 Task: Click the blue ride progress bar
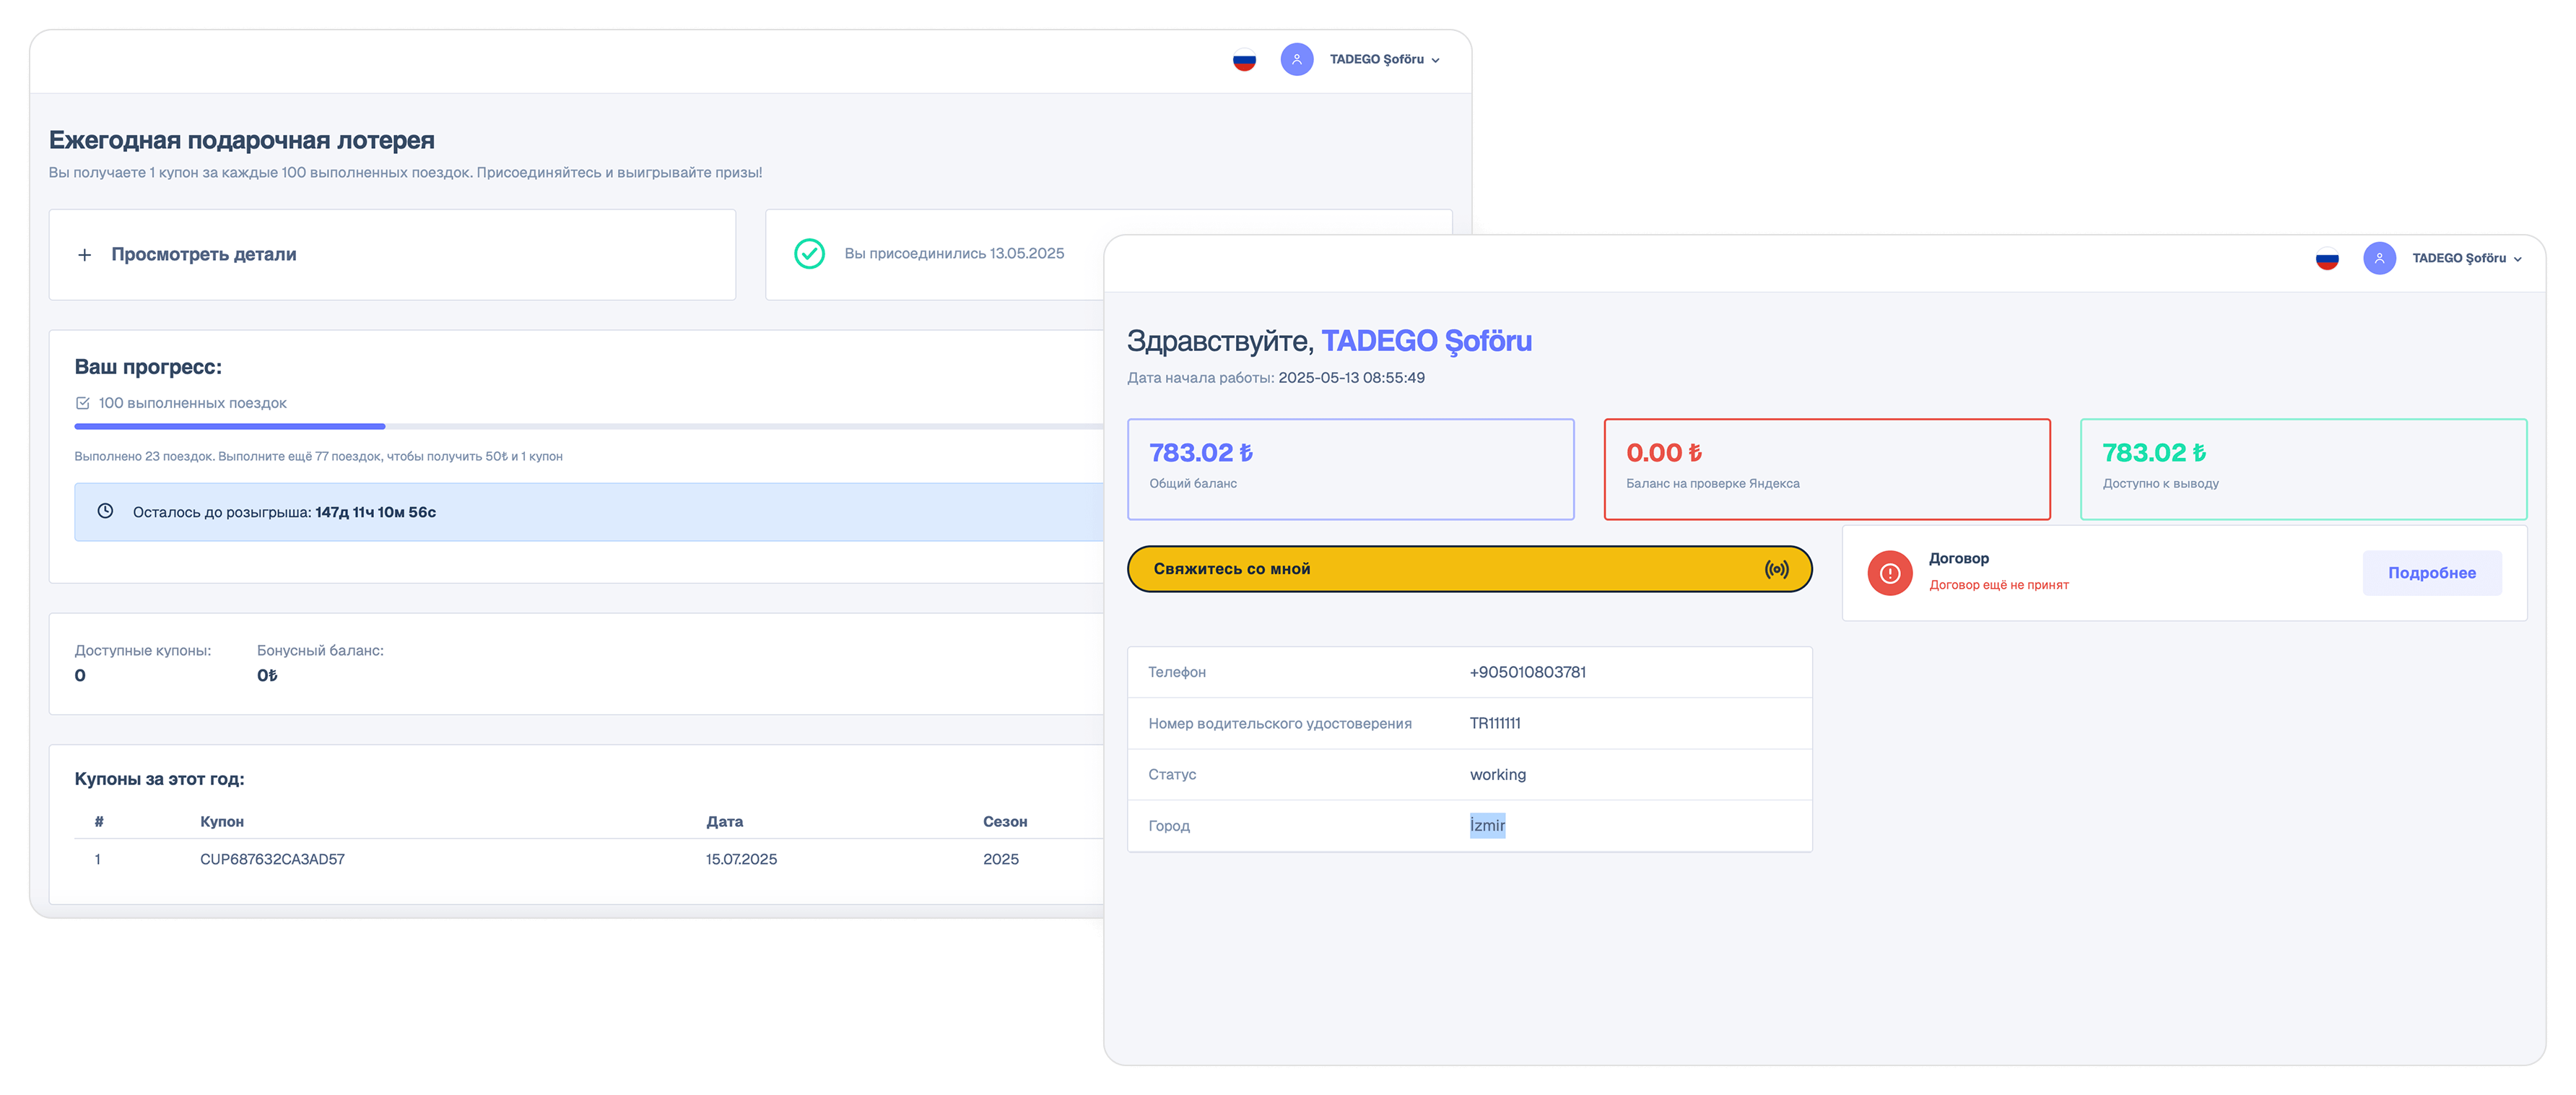pos(230,427)
